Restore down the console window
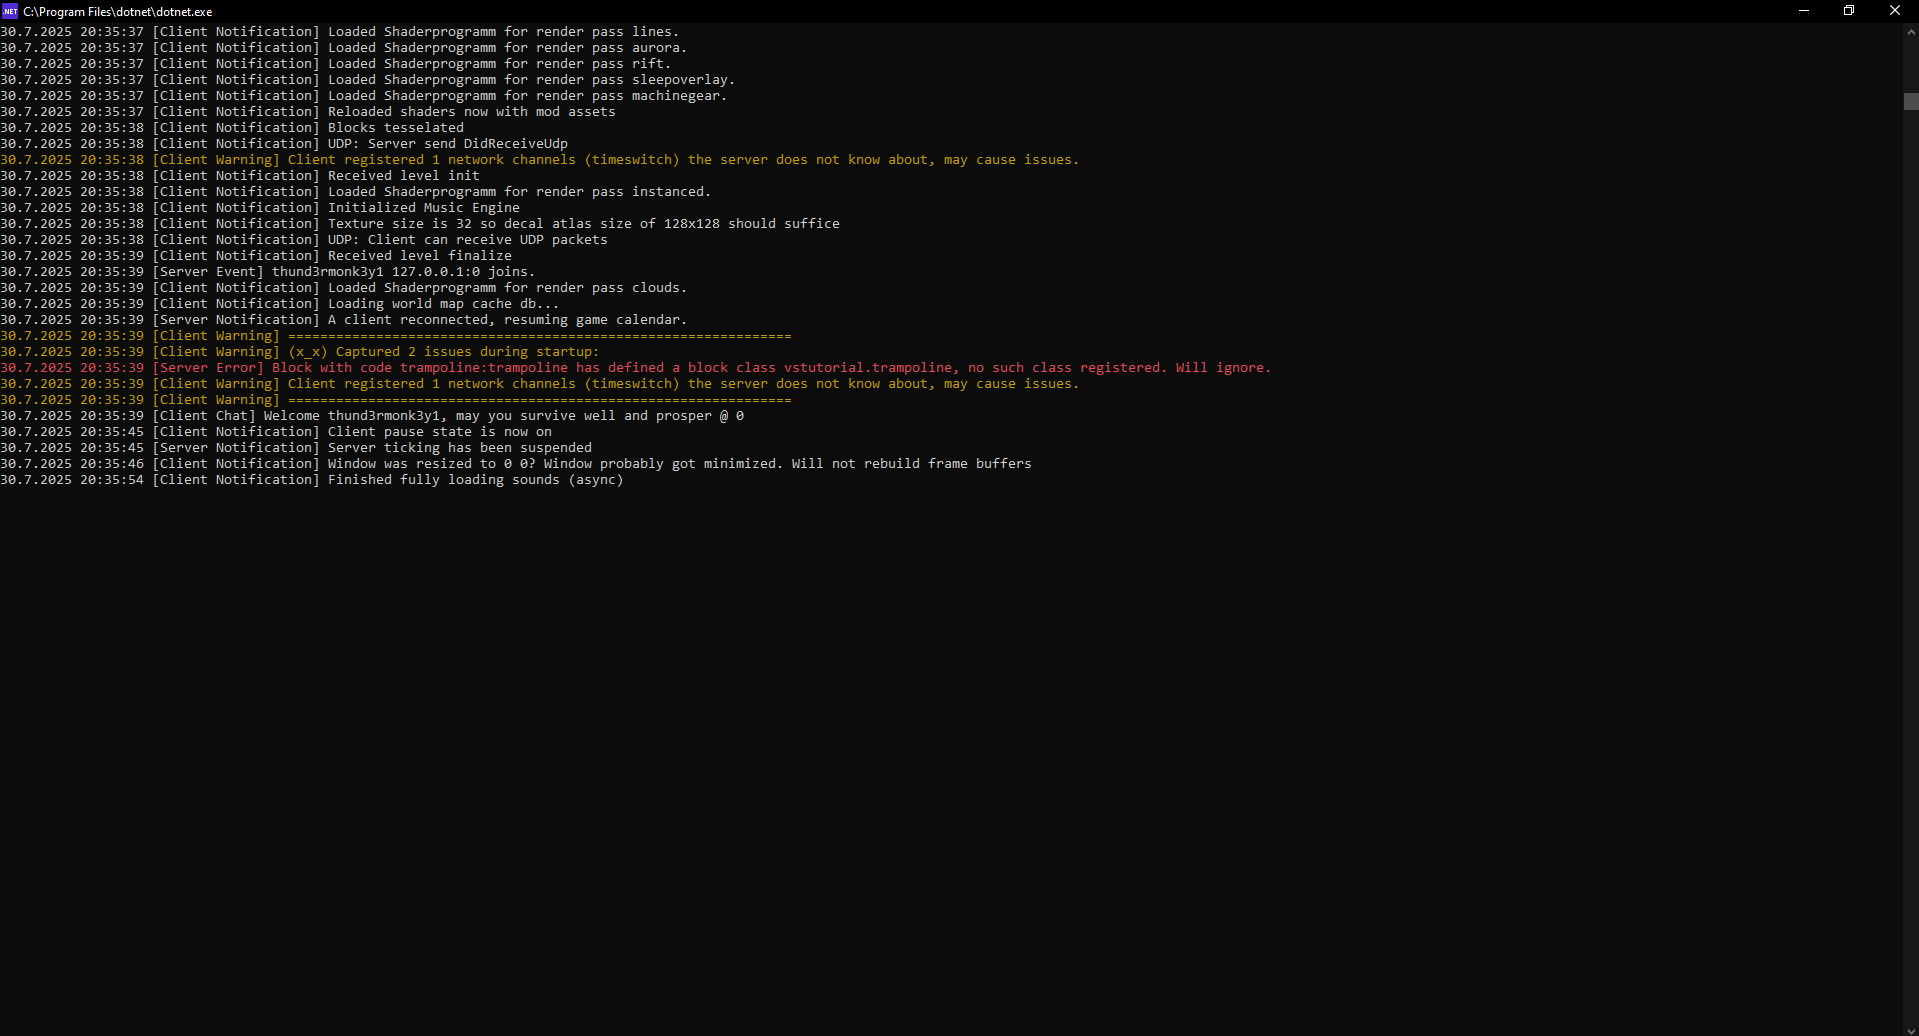Screen dimensions: 1919x1036 pos(1849,11)
